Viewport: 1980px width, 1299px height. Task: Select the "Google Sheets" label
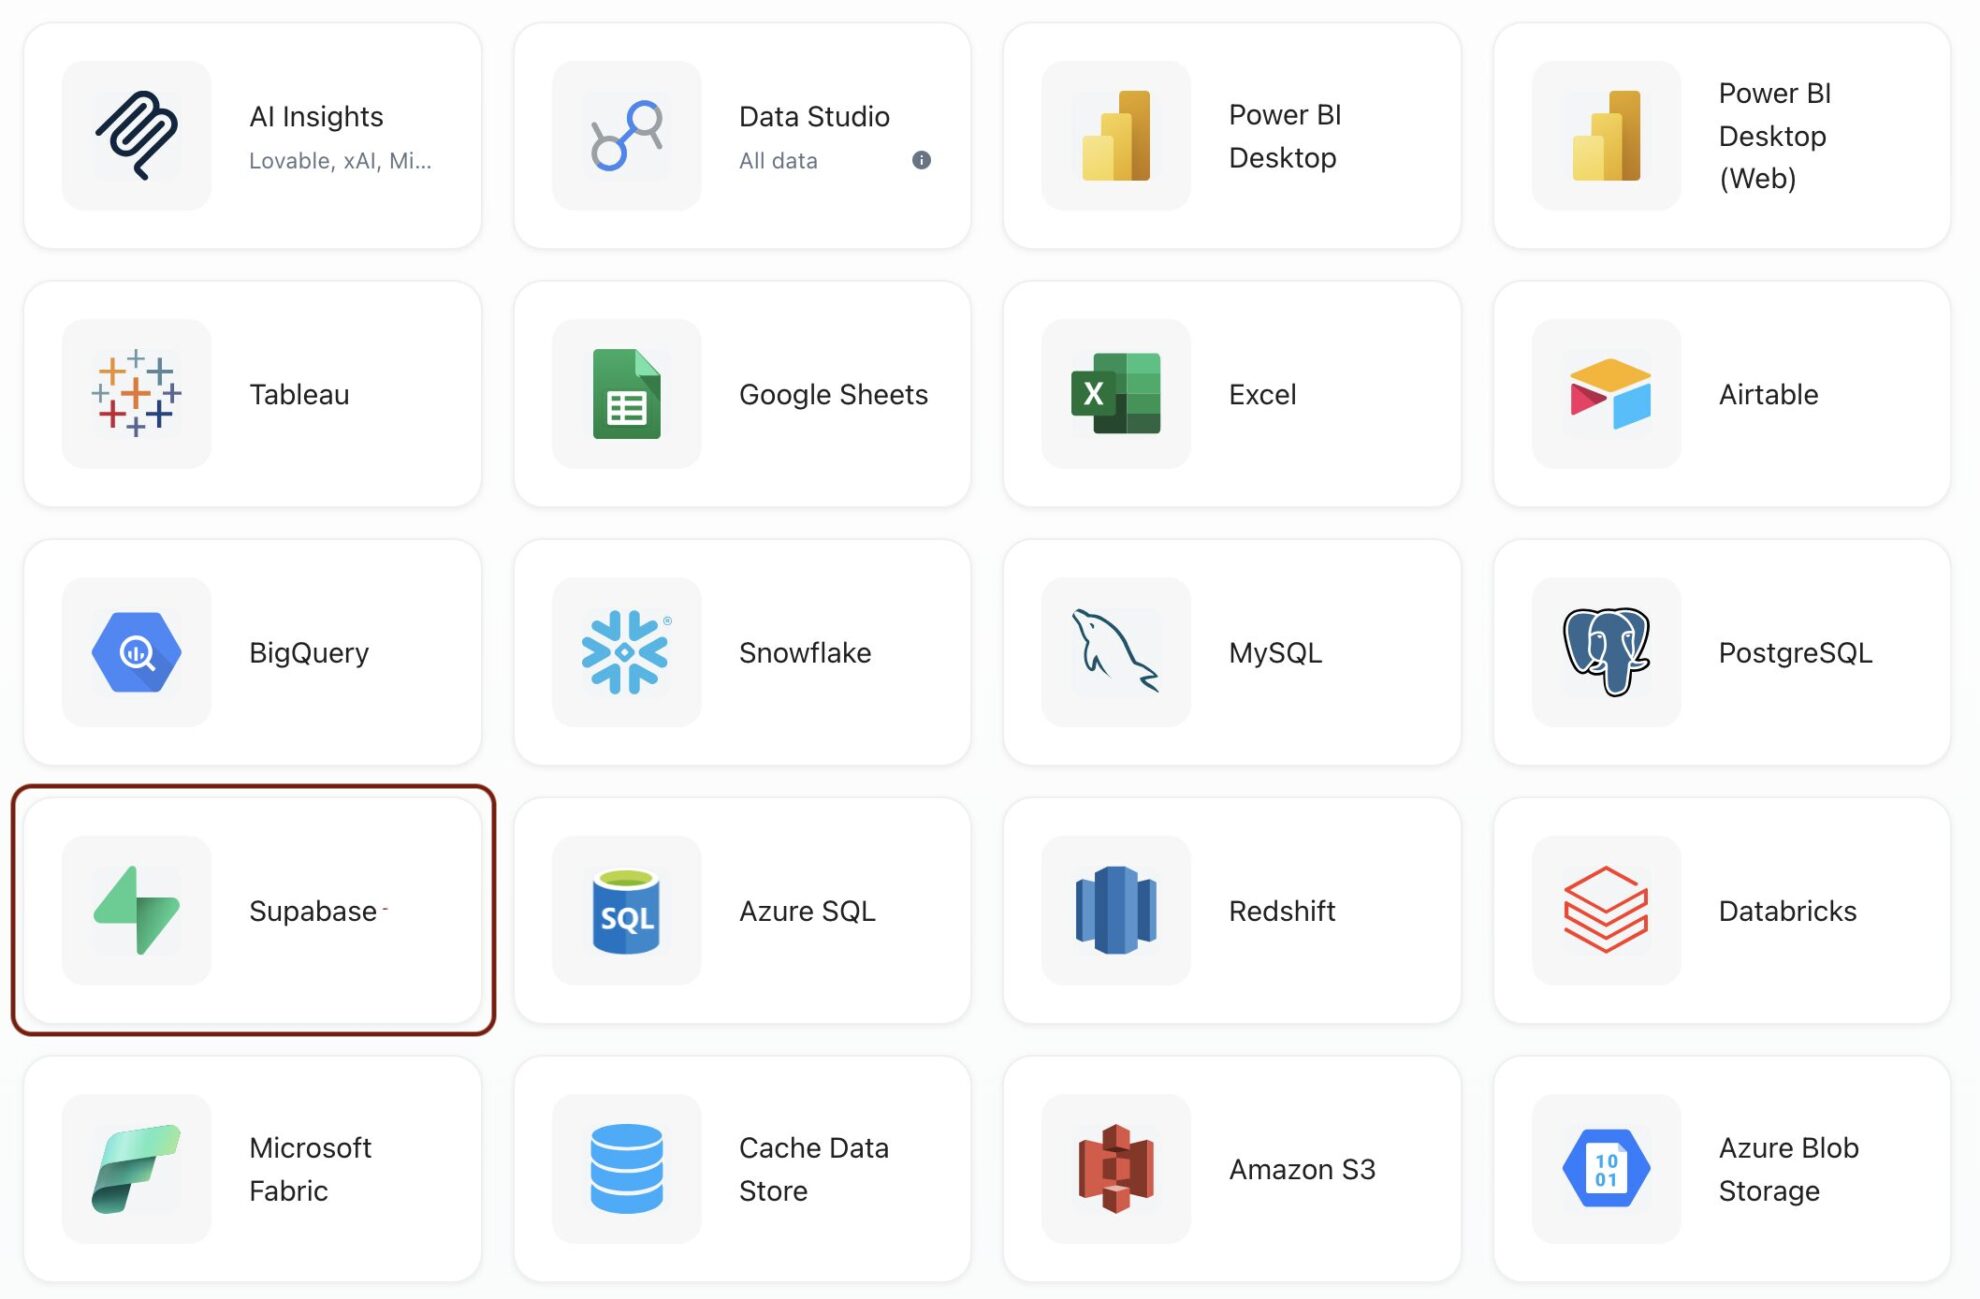tap(833, 395)
